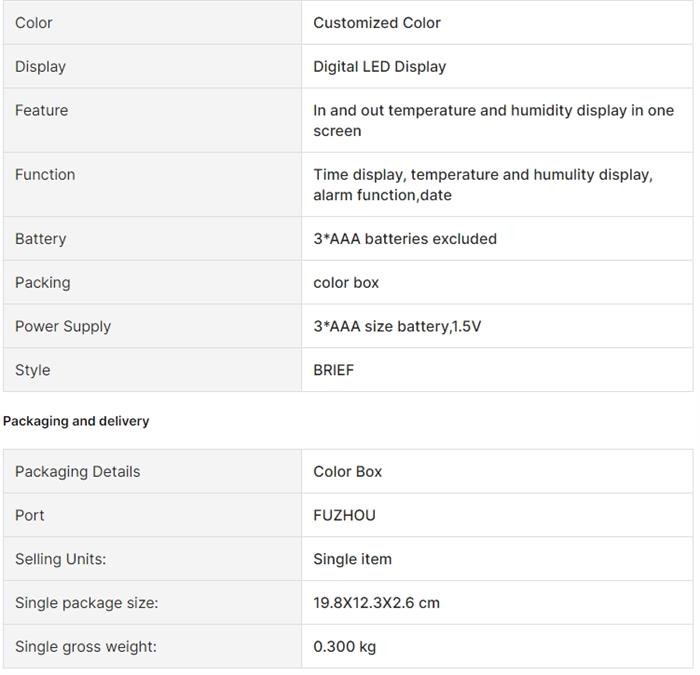This screenshot has width=700, height=675.
Task: Click the Feature row label
Action: (42, 111)
